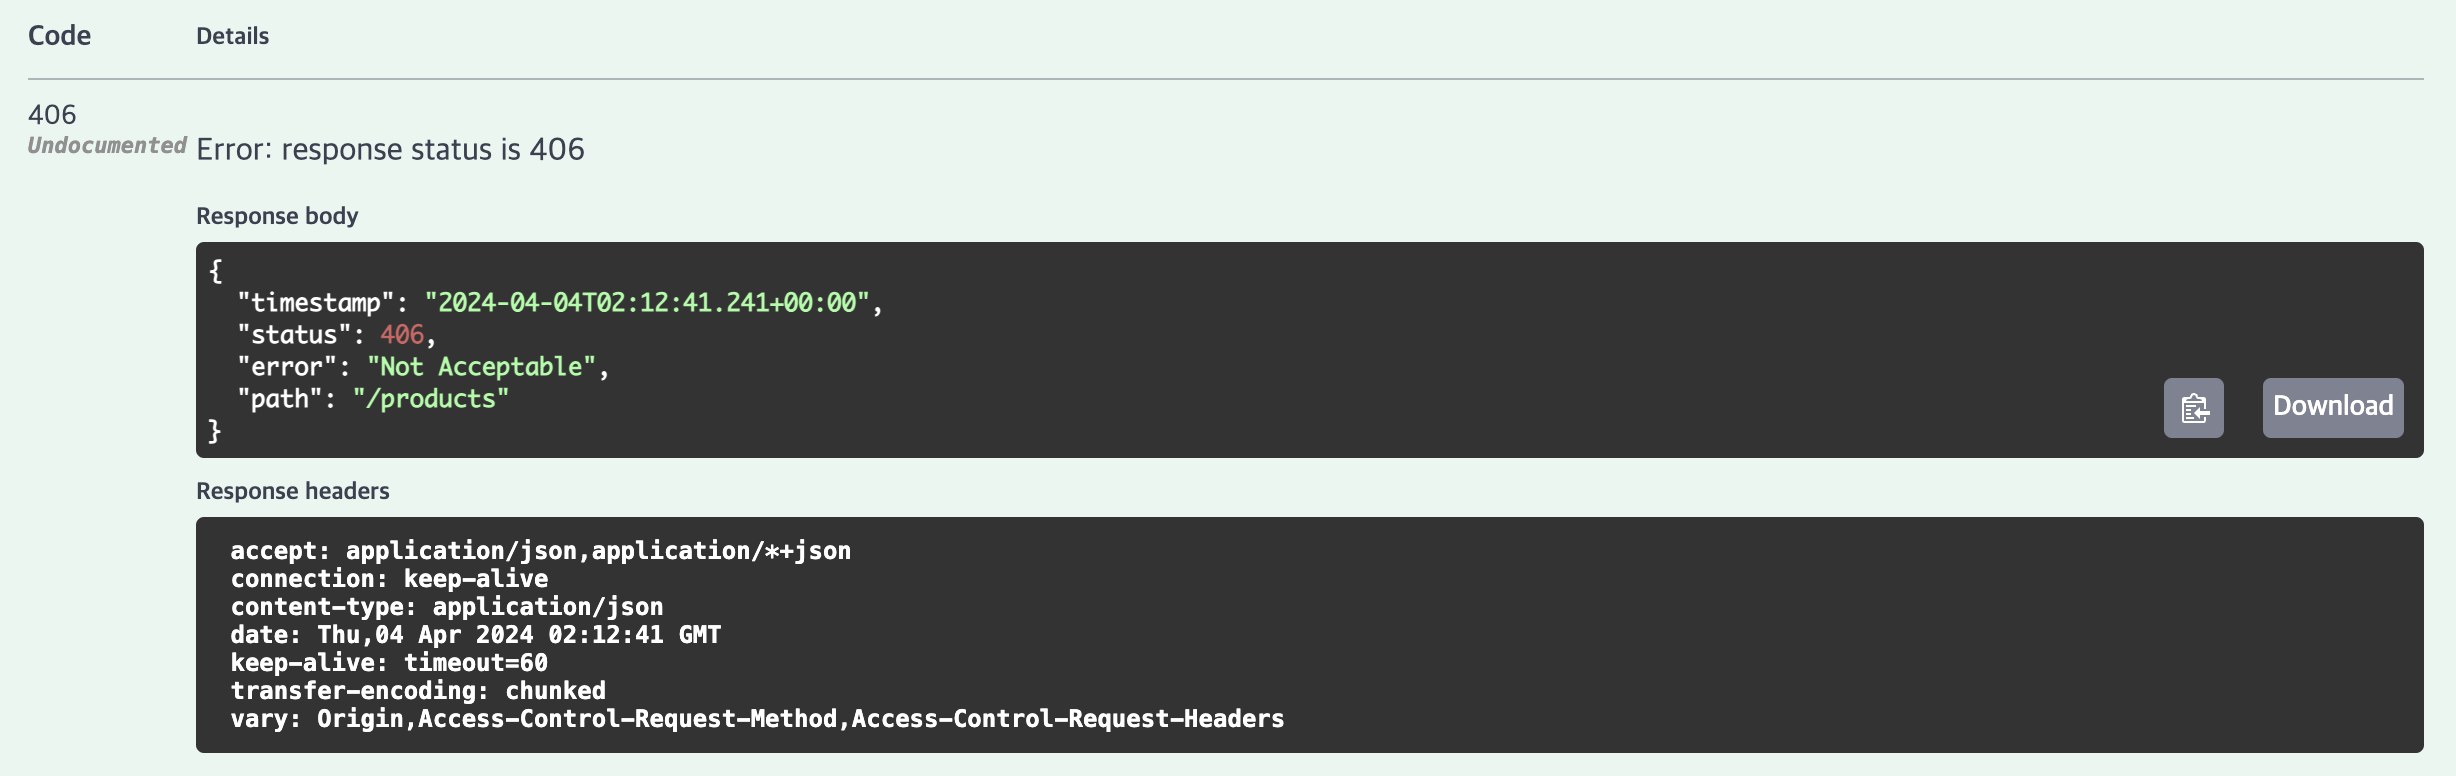Screen dimensions: 2456x776
Task: Select the Code column header
Action: click(59, 36)
